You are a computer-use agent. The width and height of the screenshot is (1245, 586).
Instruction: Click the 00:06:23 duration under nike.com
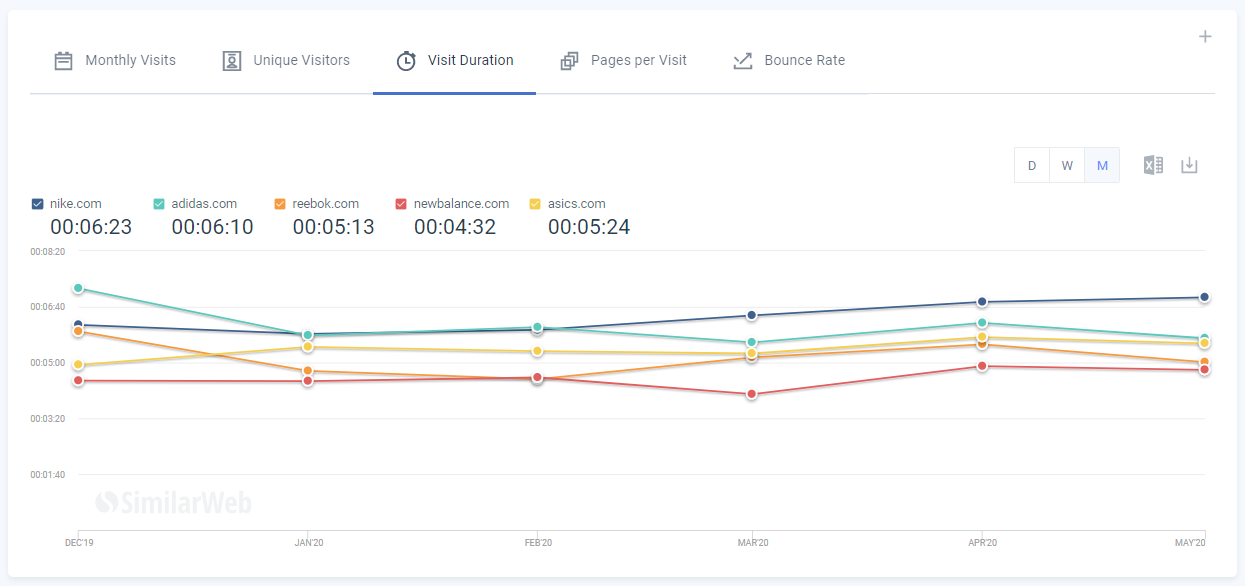(91, 227)
